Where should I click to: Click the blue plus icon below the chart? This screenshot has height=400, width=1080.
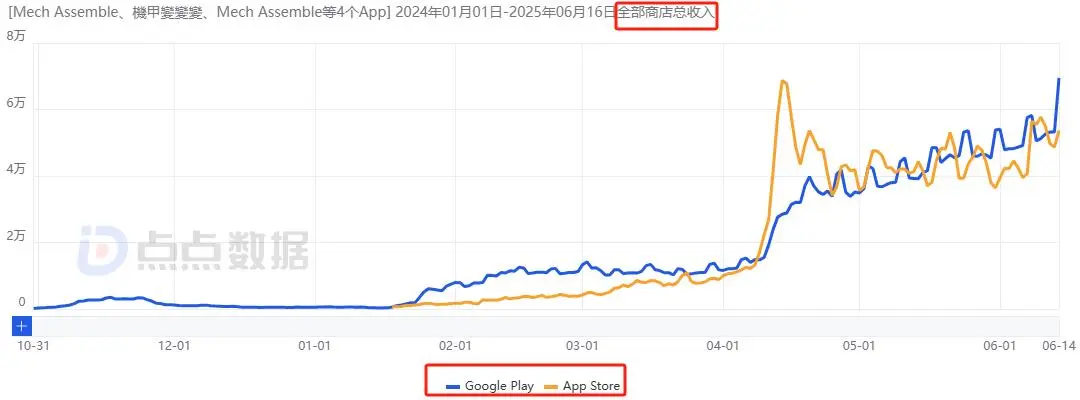22,326
